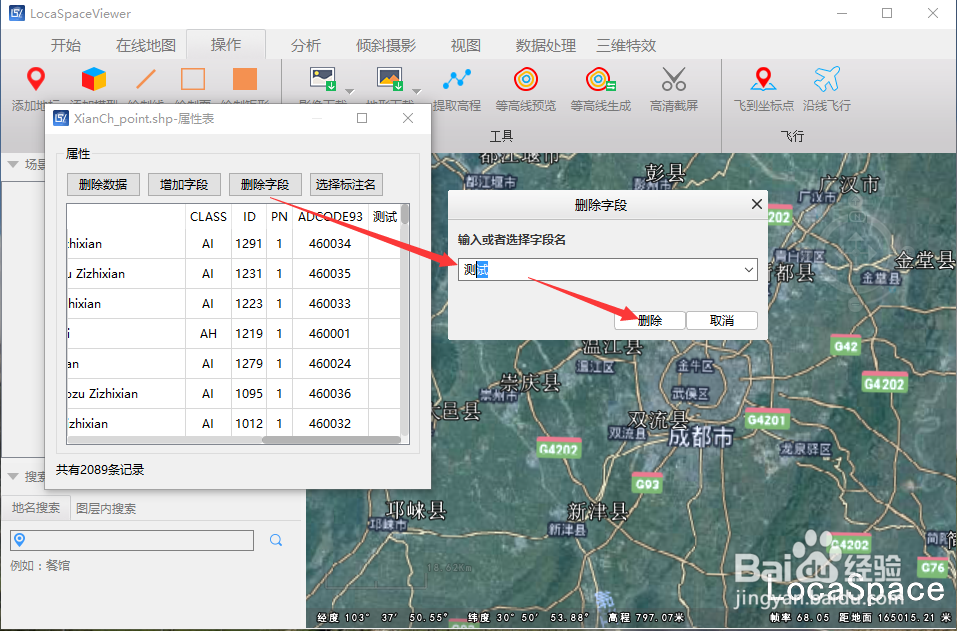957x631 pixels.
Task: Click cell with ID 1291
Action: 249,243
